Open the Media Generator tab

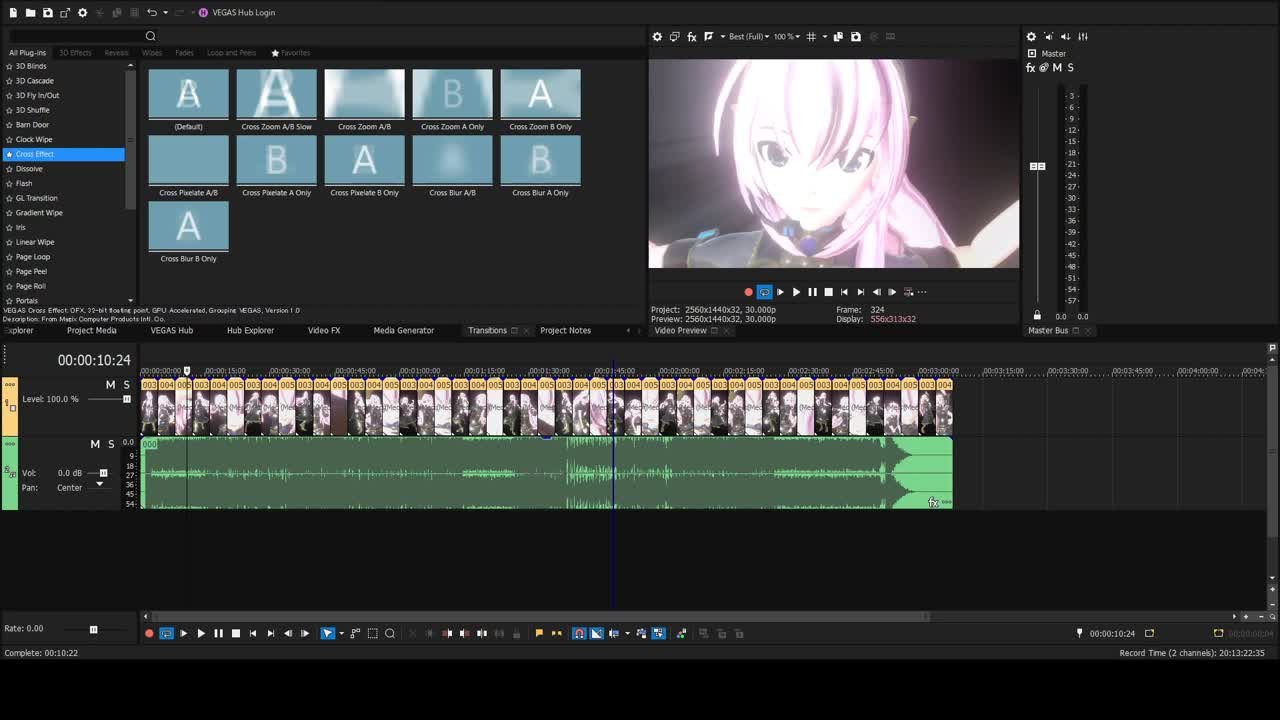coord(403,330)
